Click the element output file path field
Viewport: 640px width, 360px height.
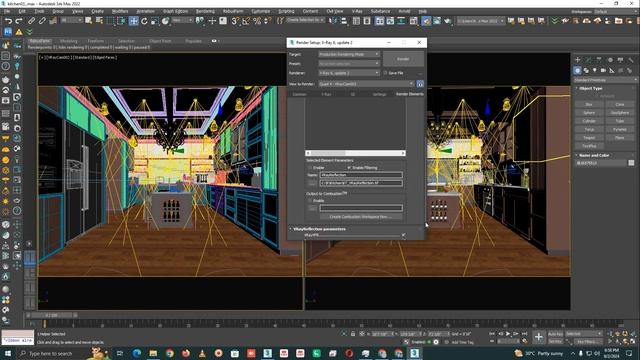click(x=361, y=183)
